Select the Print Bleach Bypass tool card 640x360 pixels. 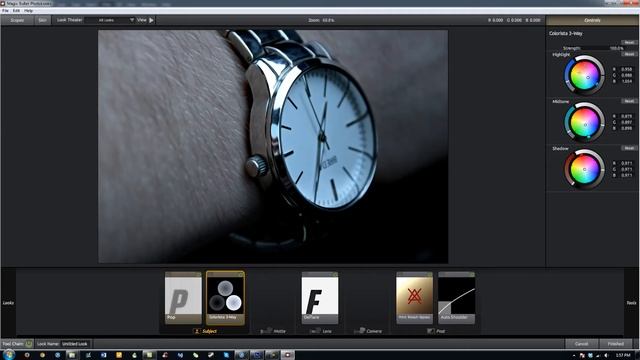pos(414,298)
